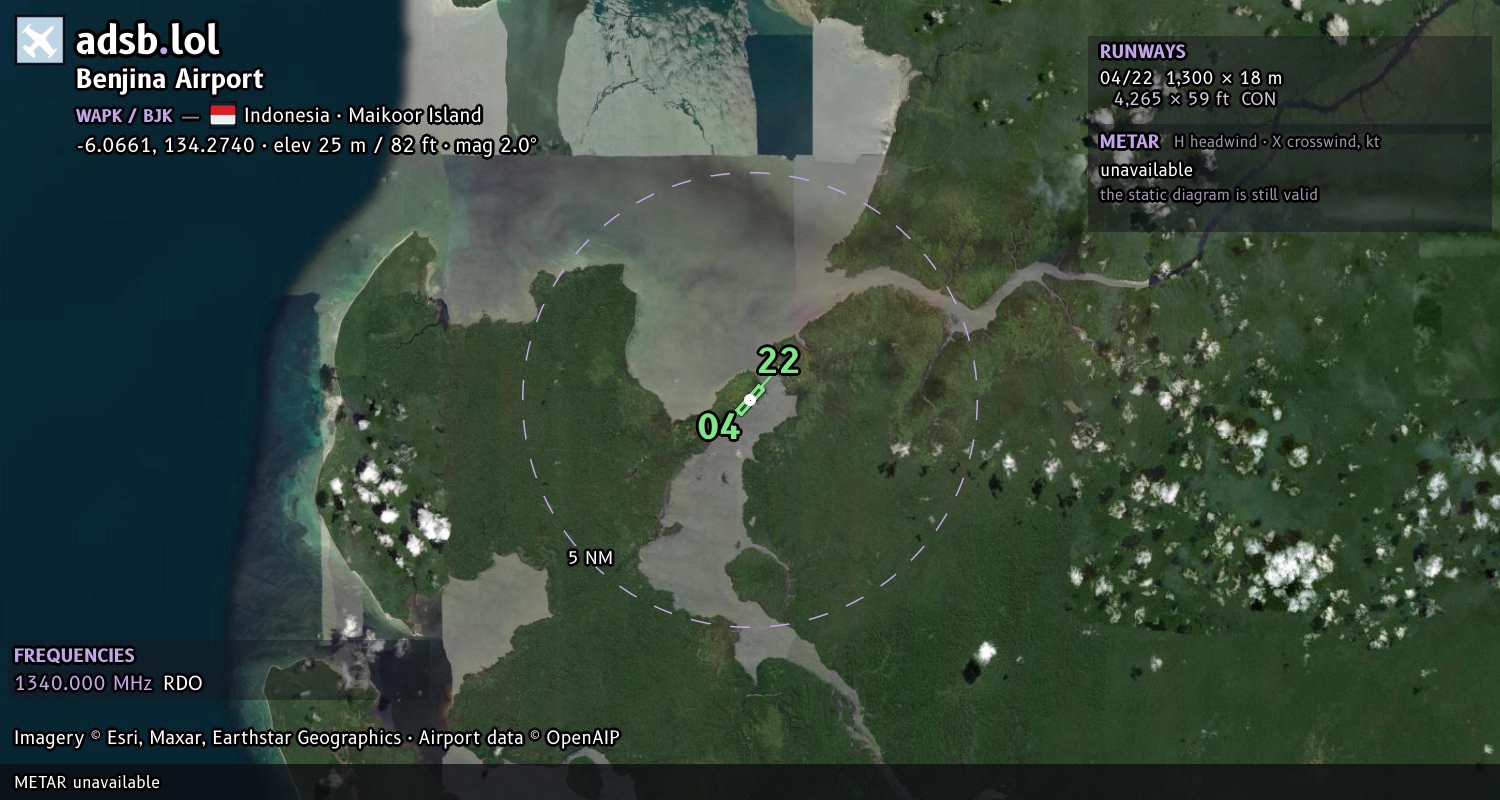The height and width of the screenshot is (800, 1500).
Task: Click the Airport data © OpenAIP credit
Action: 519,738
